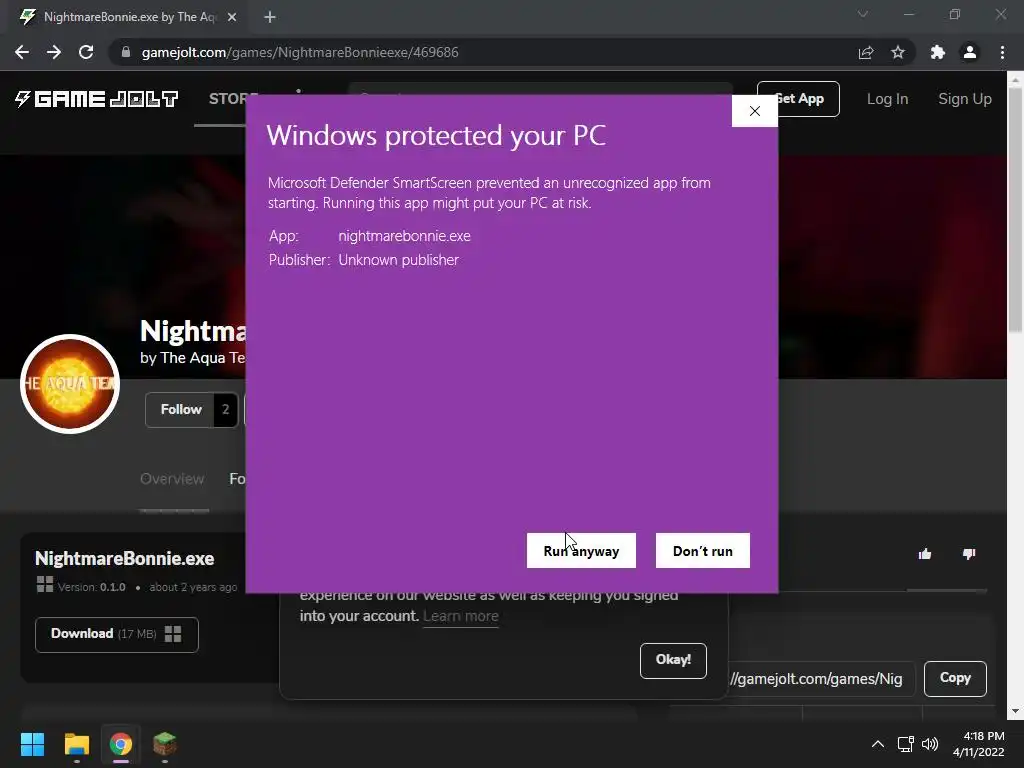Open volume tray icon
Image resolution: width=1024 pixels, height=768 pixels.
click(930, 744)
